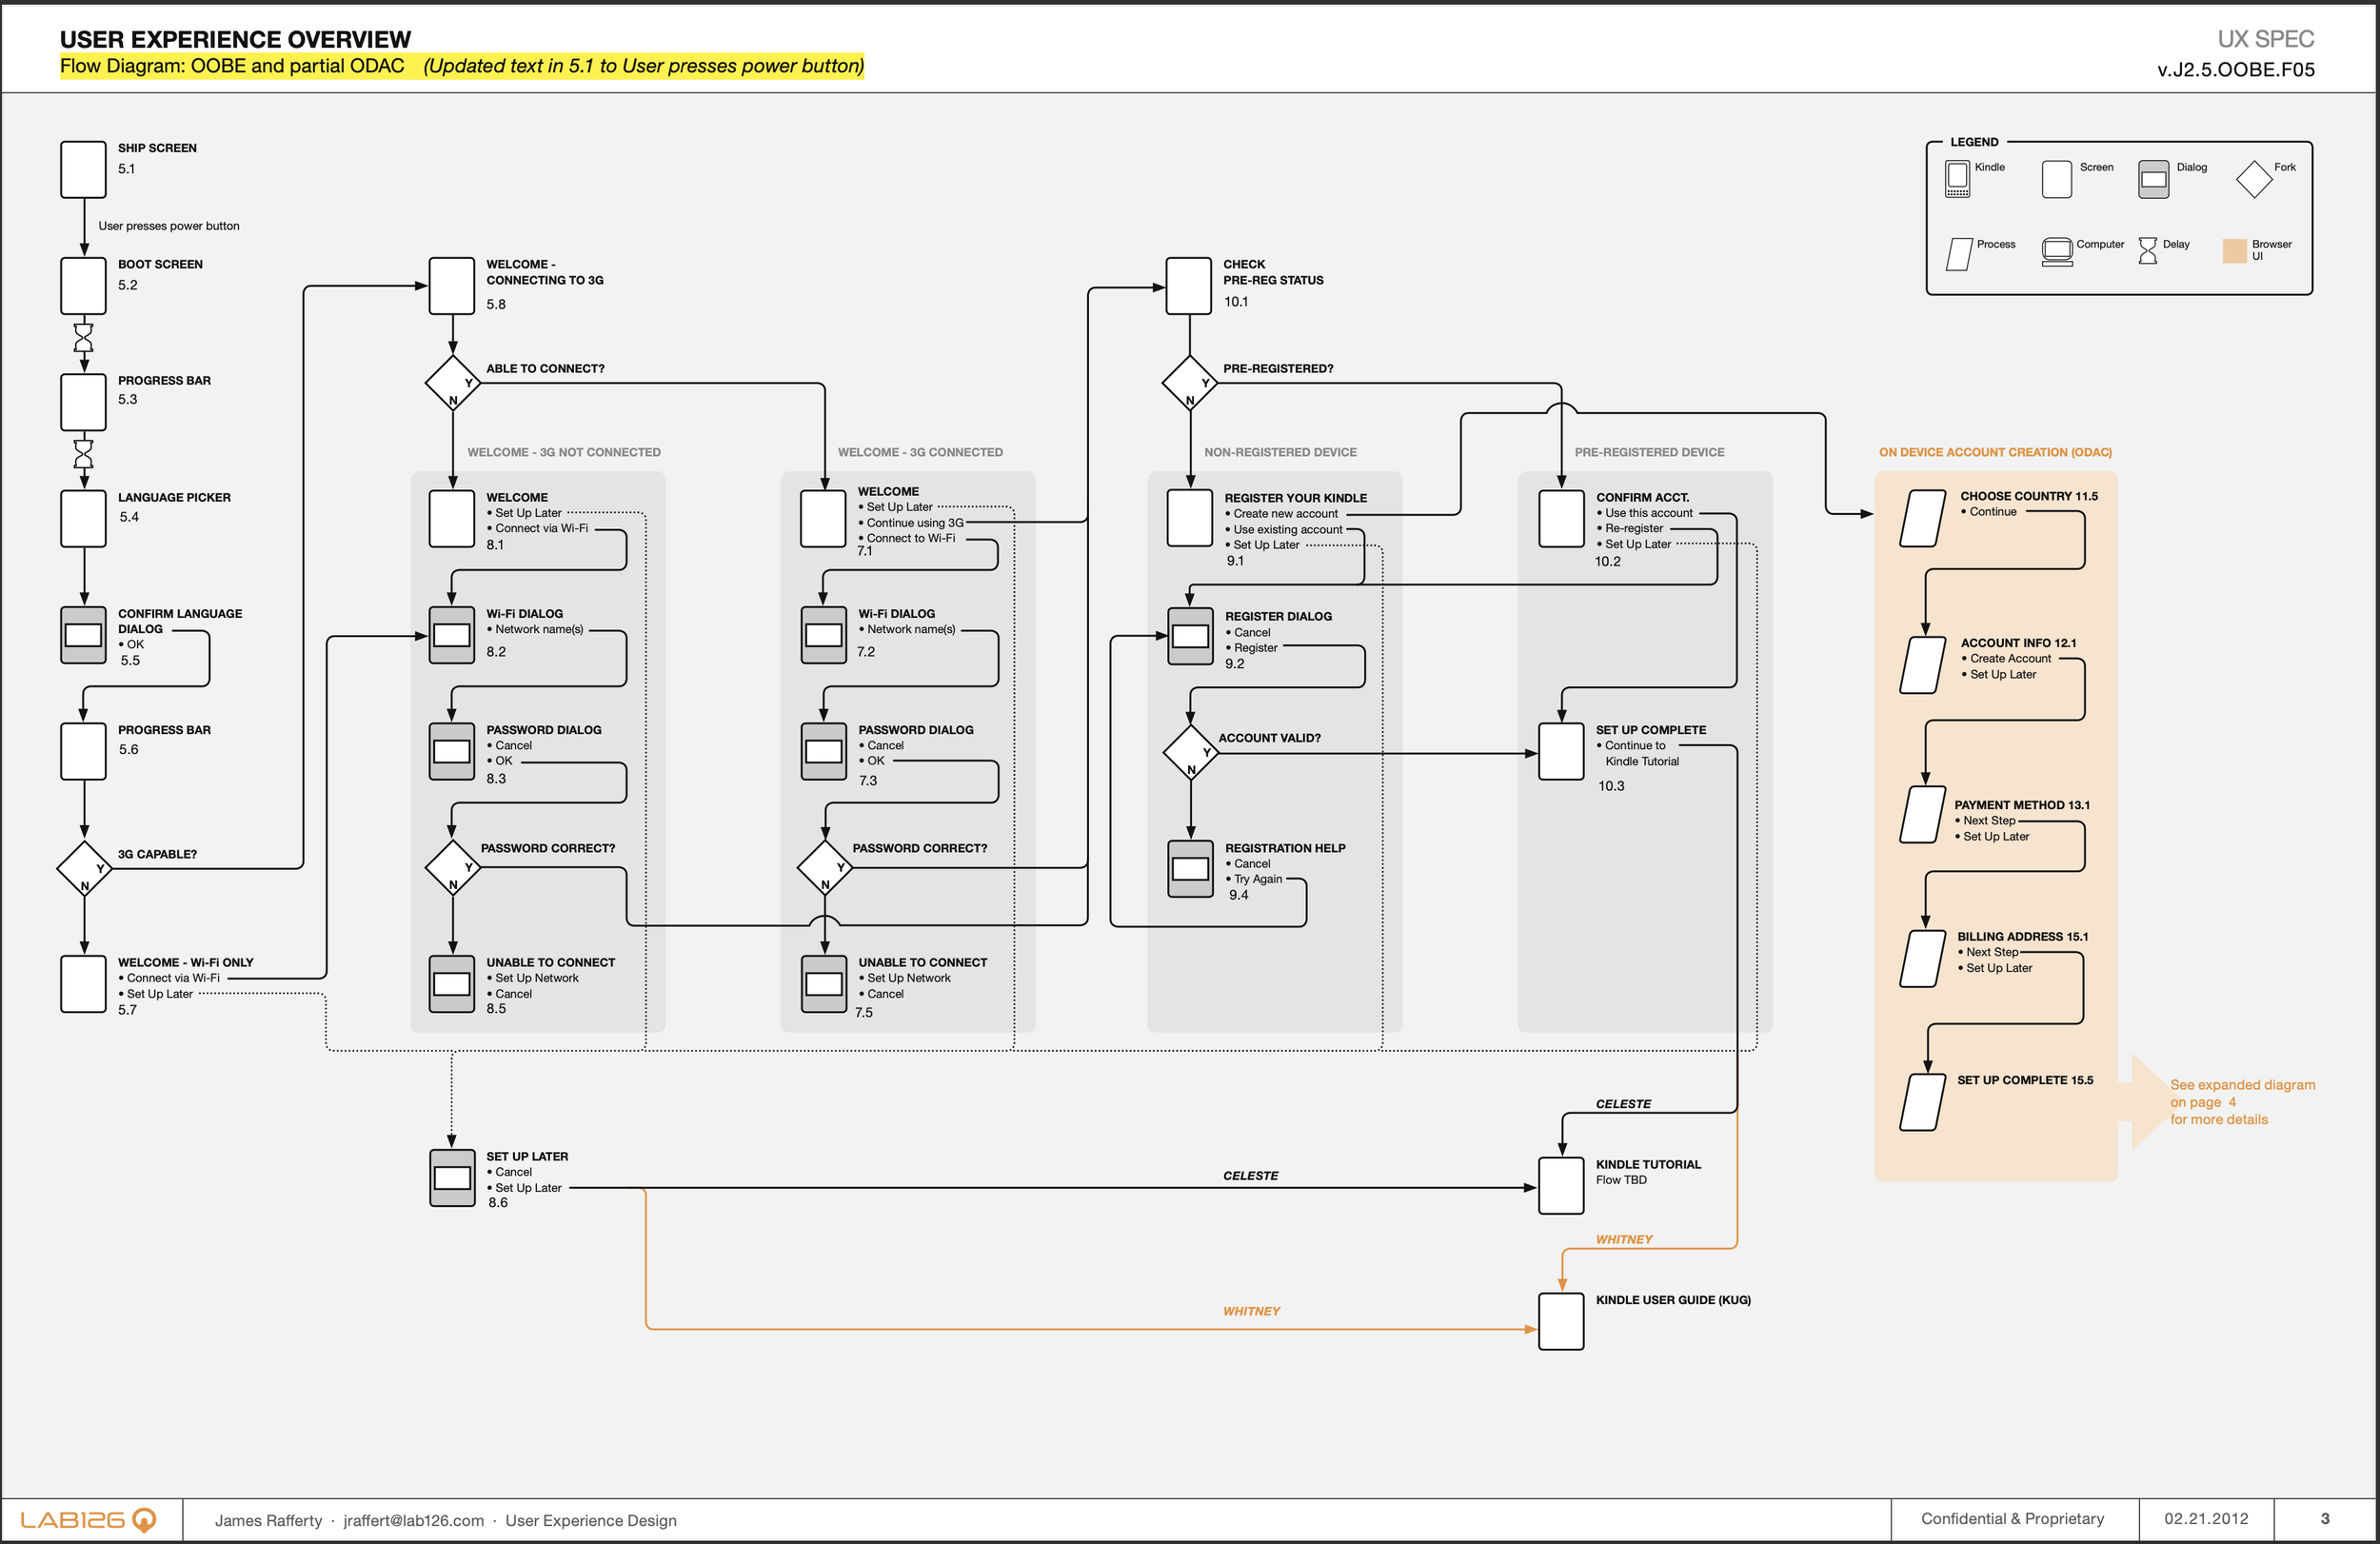2380x1544 pixels.
Task: Select the Password Dialog 8.3 icon
Action: click(452, 751)
